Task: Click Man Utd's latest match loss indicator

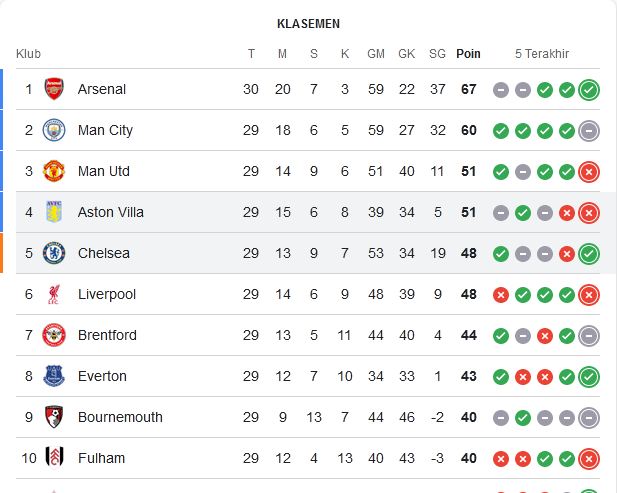Action: (x=589, y=171)
